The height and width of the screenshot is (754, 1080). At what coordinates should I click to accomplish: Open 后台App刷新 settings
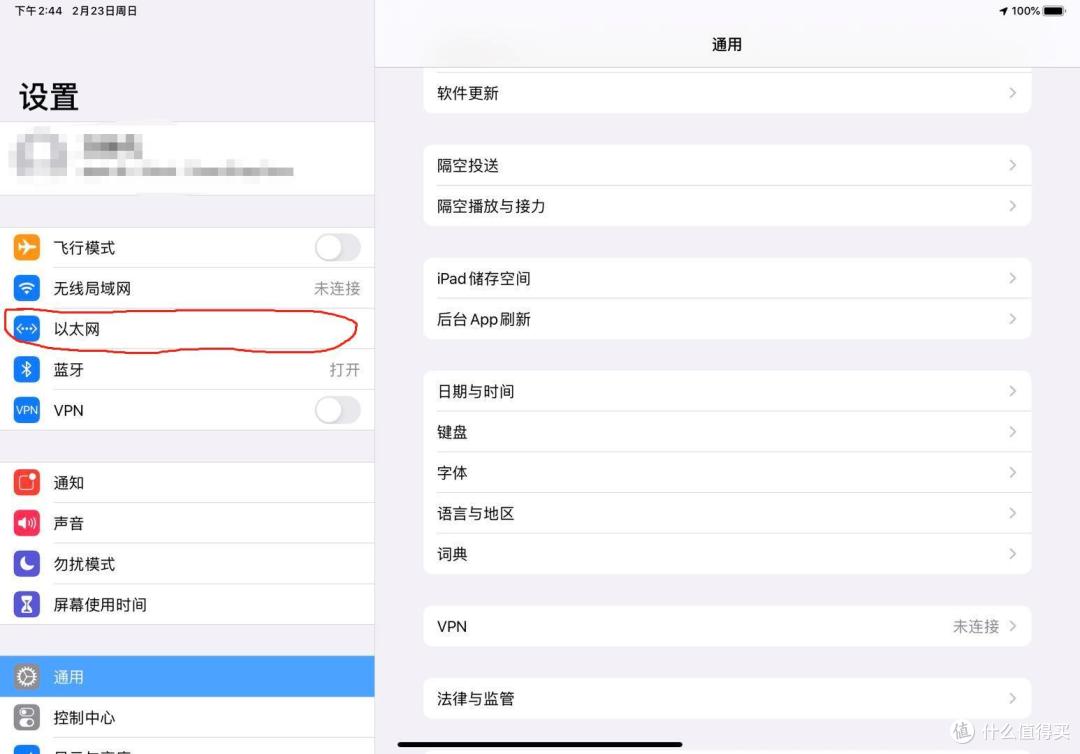727,319
